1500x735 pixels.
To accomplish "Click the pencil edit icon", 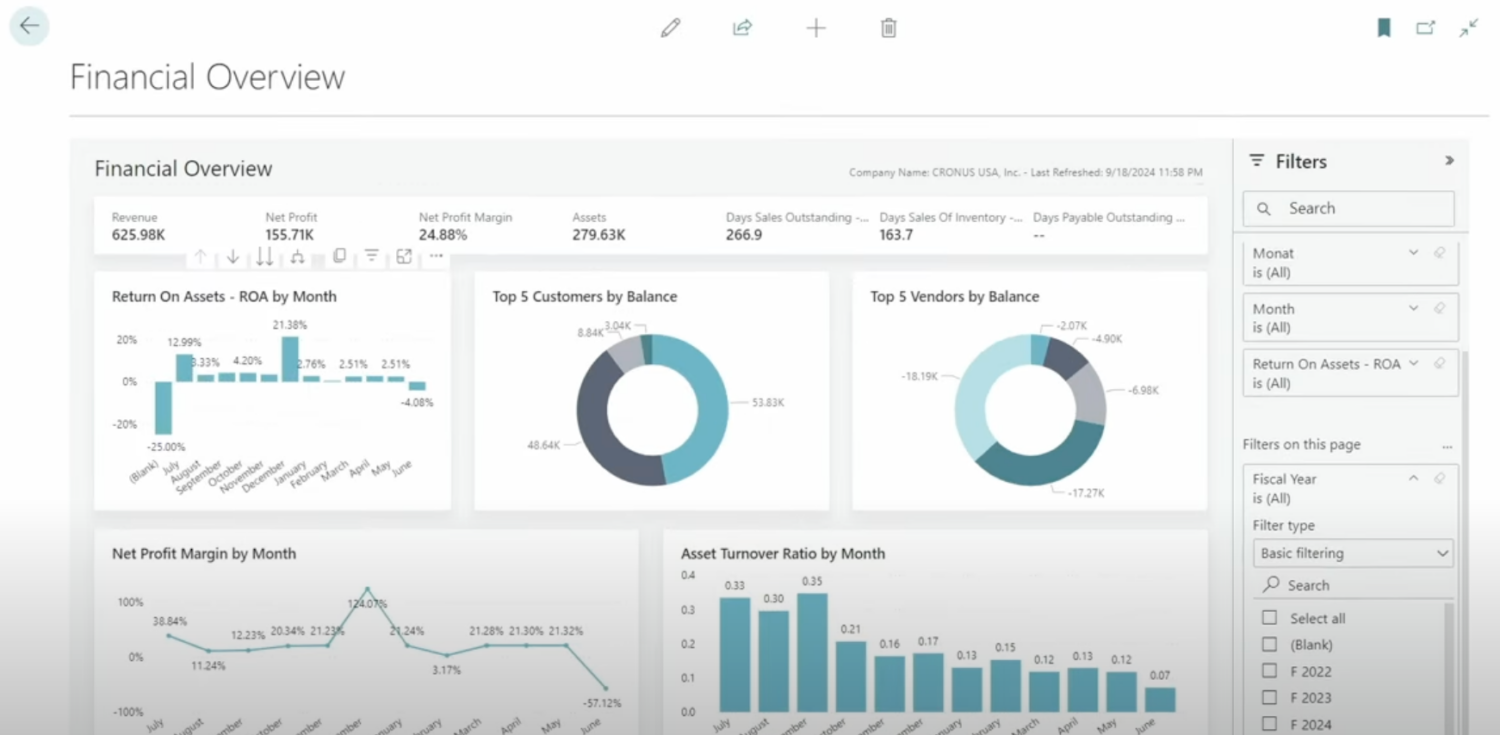I will [670, 28].
